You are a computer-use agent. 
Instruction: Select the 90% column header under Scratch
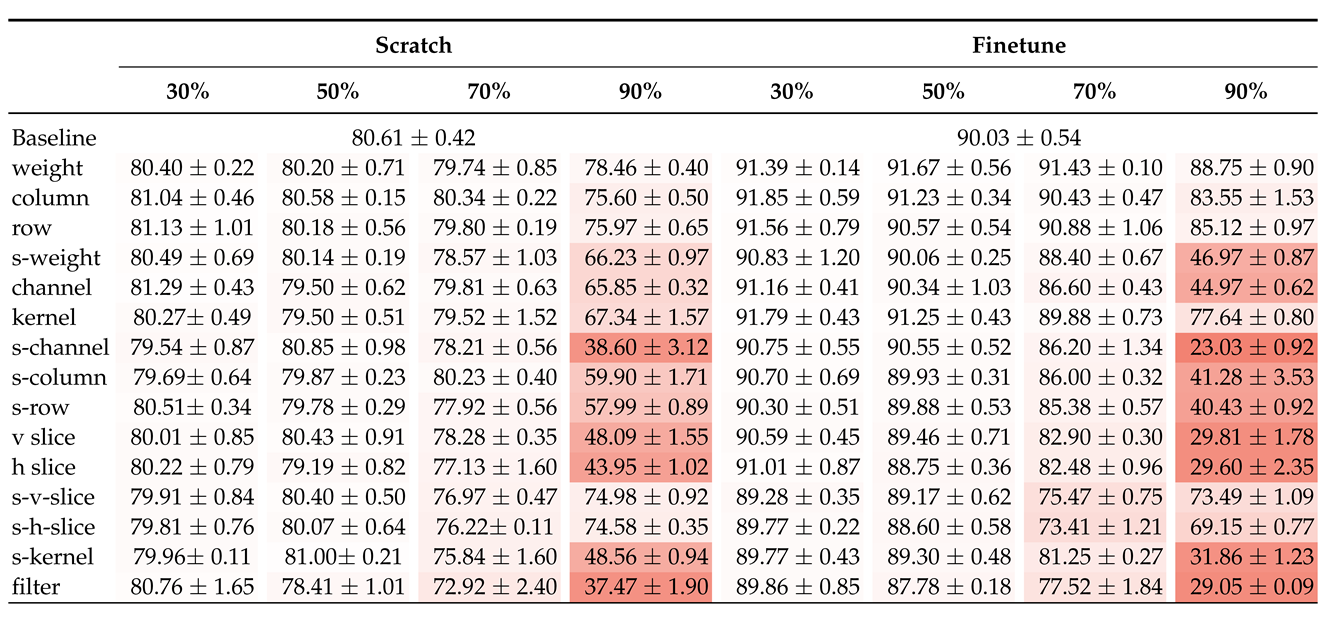[x=640, y=91]
